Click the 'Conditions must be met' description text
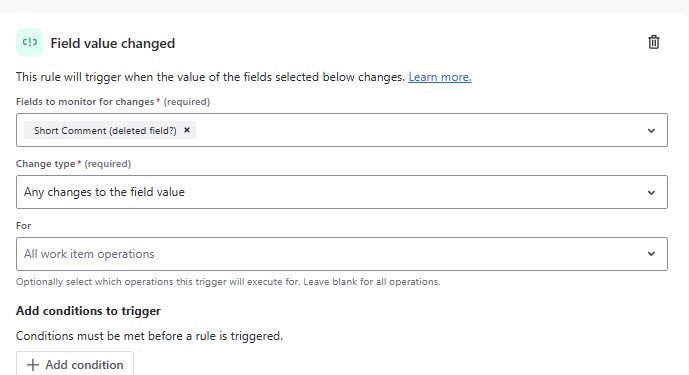Image resolution: width=689 pixels, height=375 pixels. (149, 336)
